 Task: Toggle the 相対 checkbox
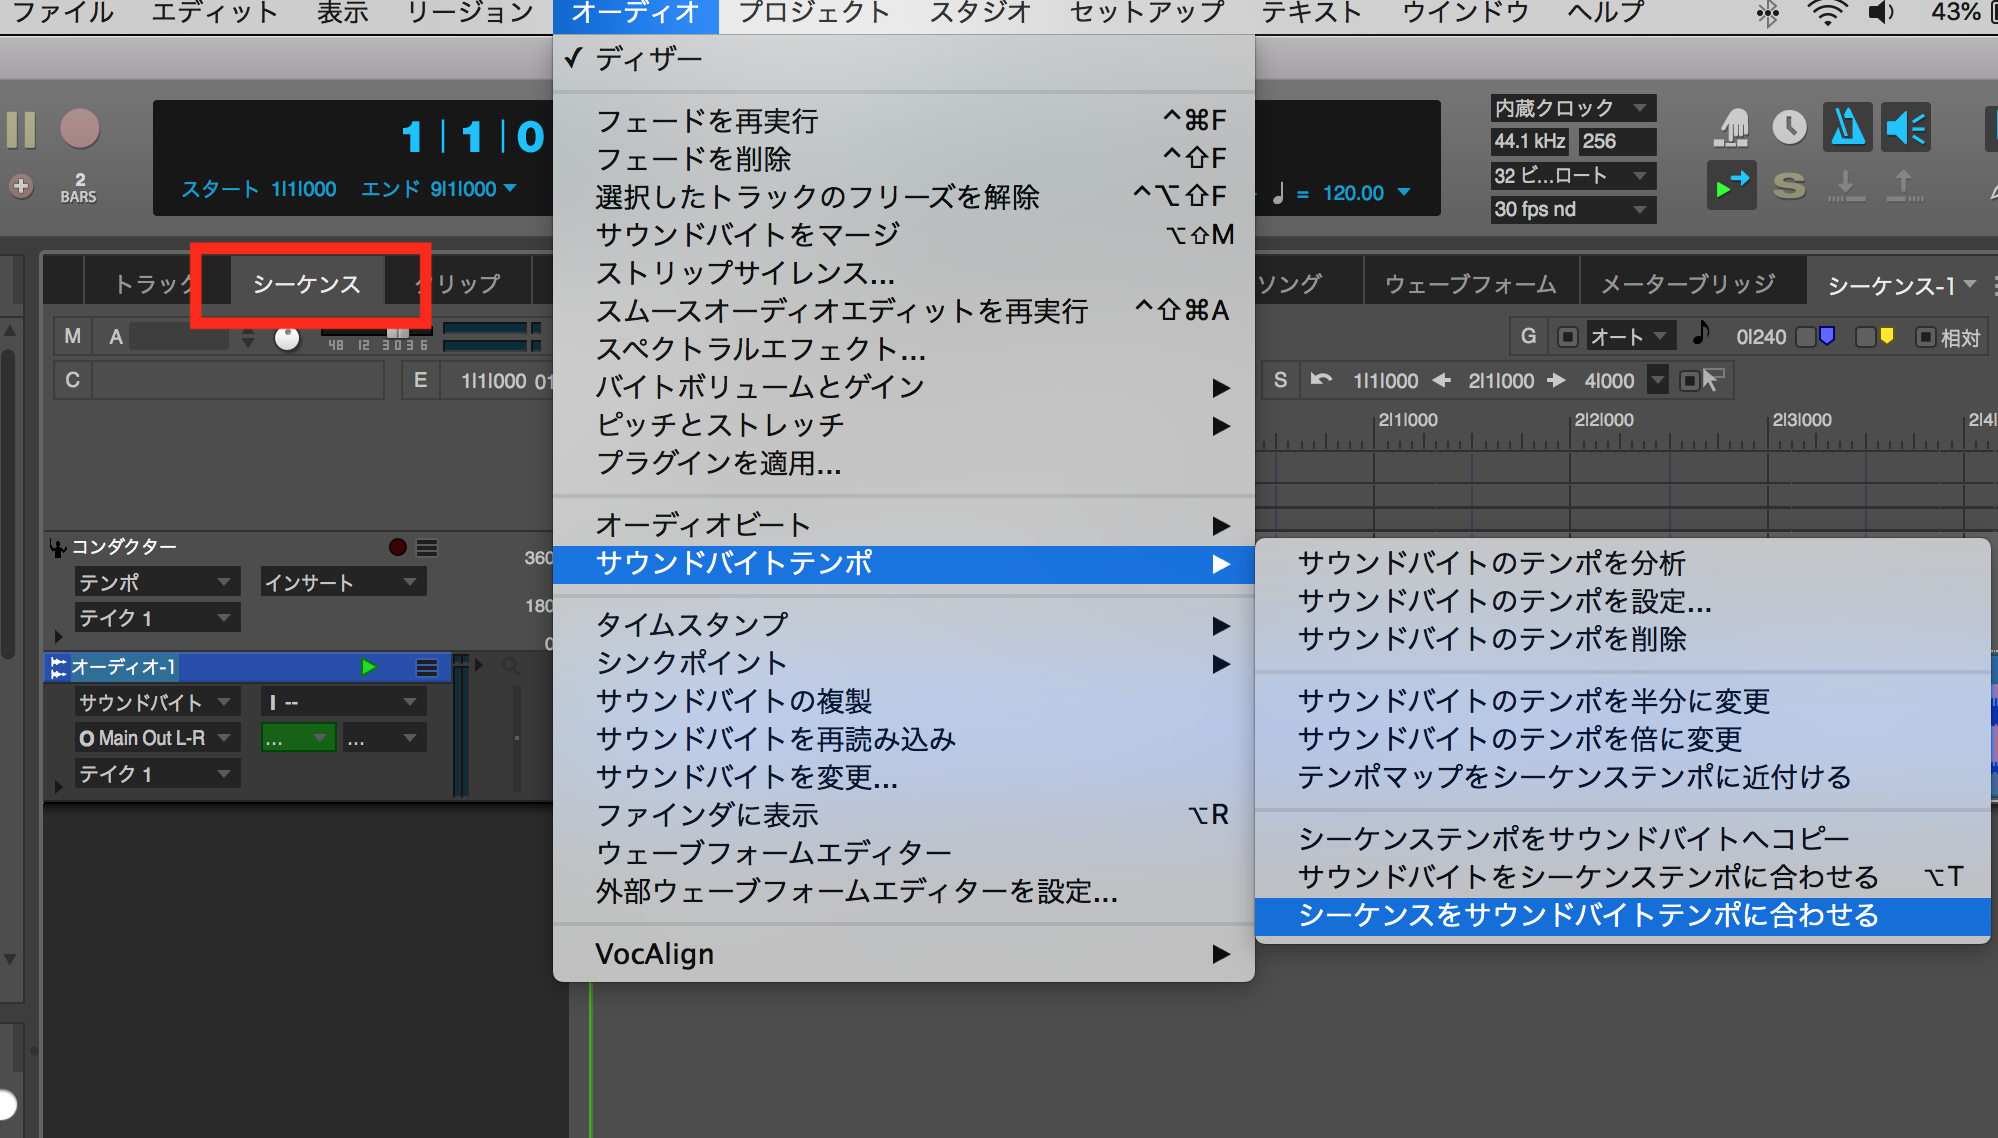(1925, 337)
